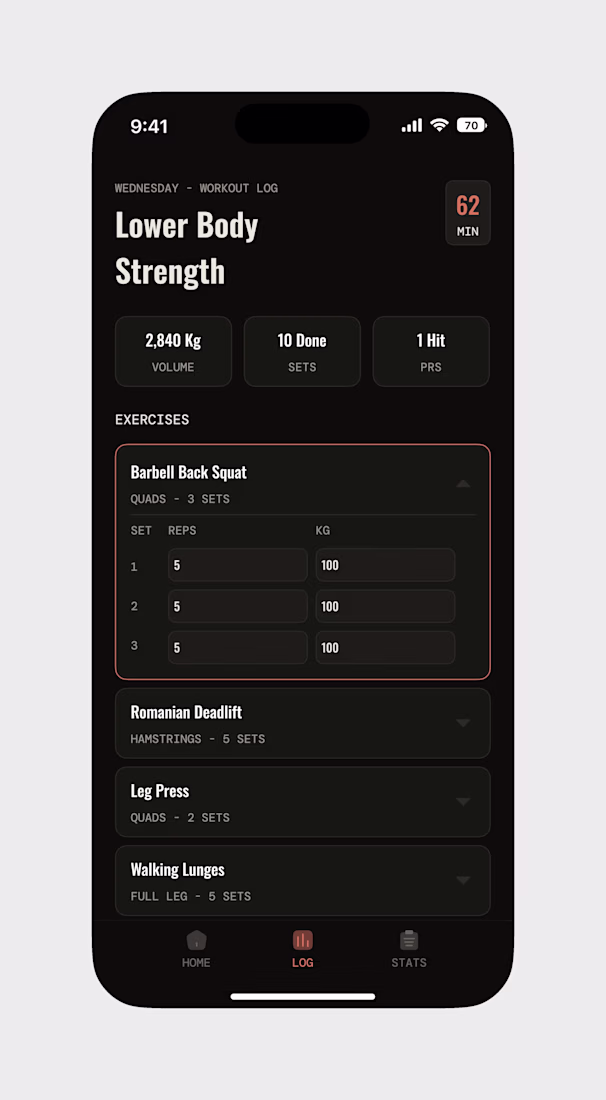Tap the cellular signal bars icon
606x1100 pixels.
(x=412, y=126)
